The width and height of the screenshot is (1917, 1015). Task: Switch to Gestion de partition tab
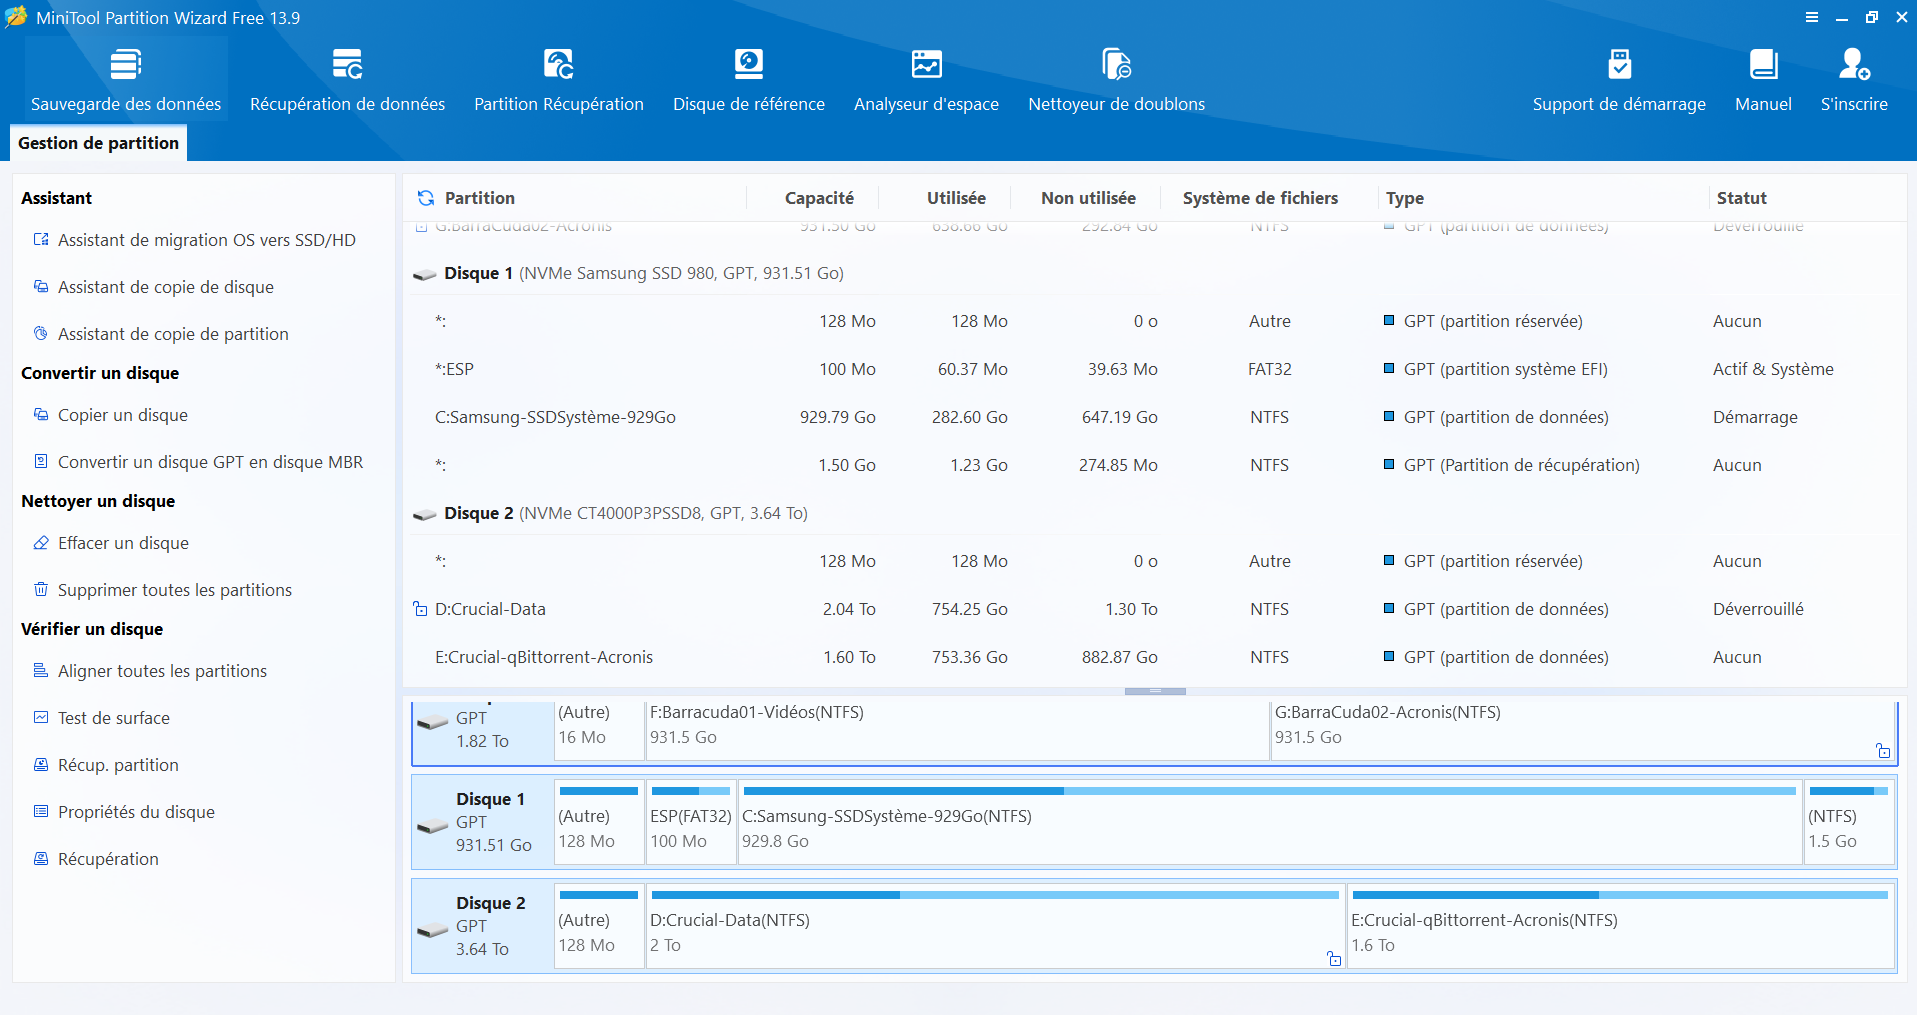[x=98, y=143]
